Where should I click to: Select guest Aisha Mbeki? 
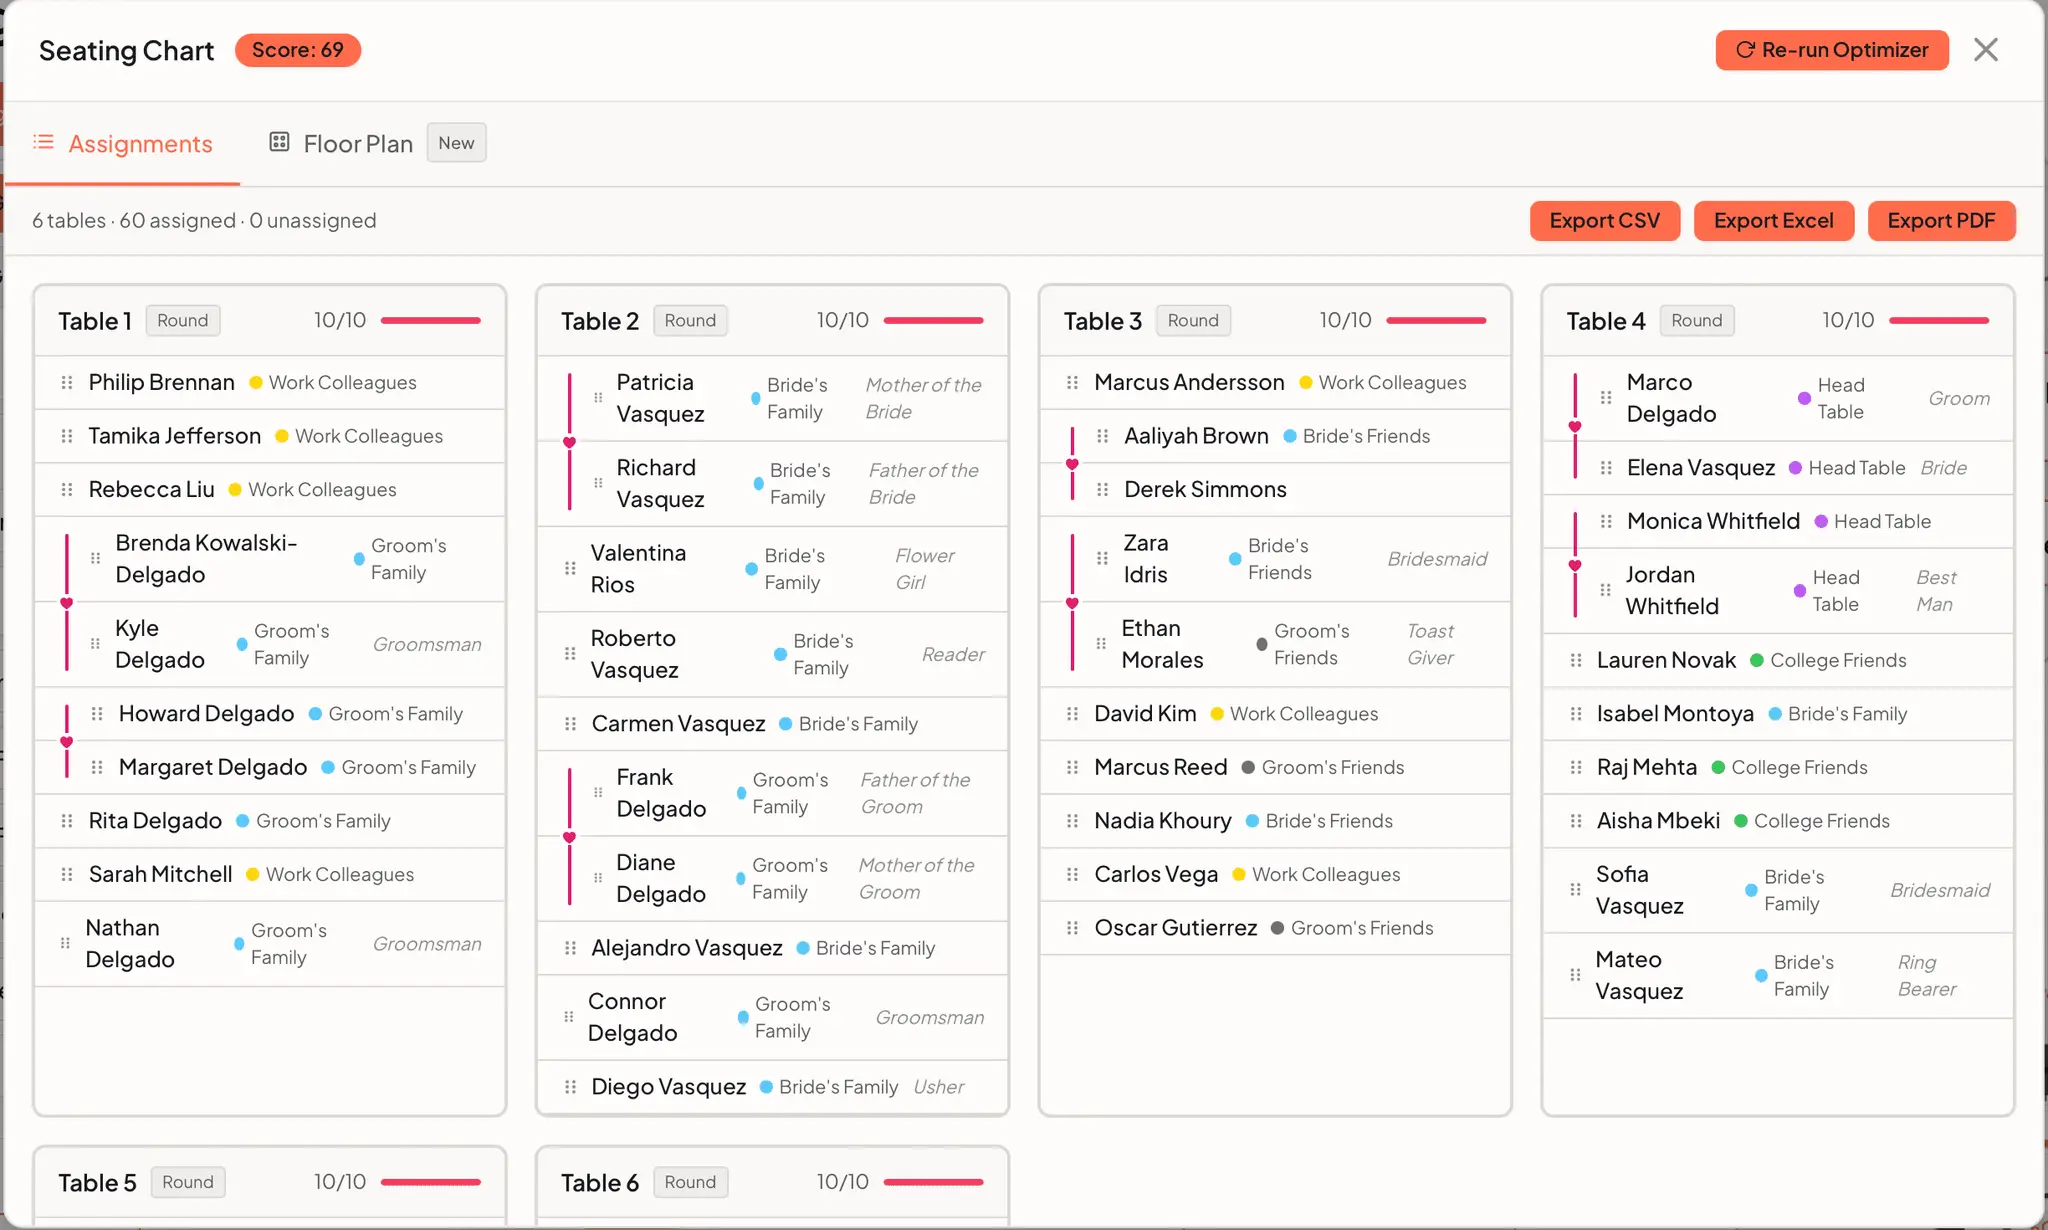coord(1778,821)
